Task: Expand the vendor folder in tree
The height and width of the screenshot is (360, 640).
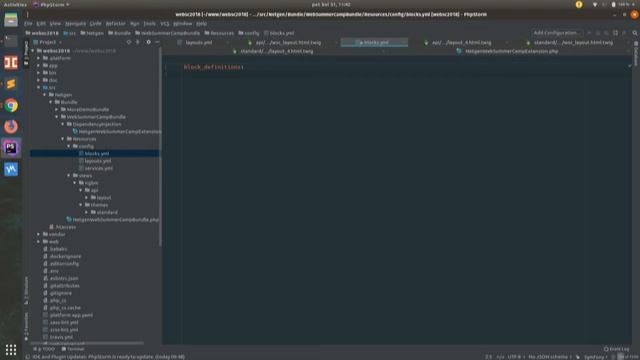Action: pyautogui.click(x=39, y=234)
